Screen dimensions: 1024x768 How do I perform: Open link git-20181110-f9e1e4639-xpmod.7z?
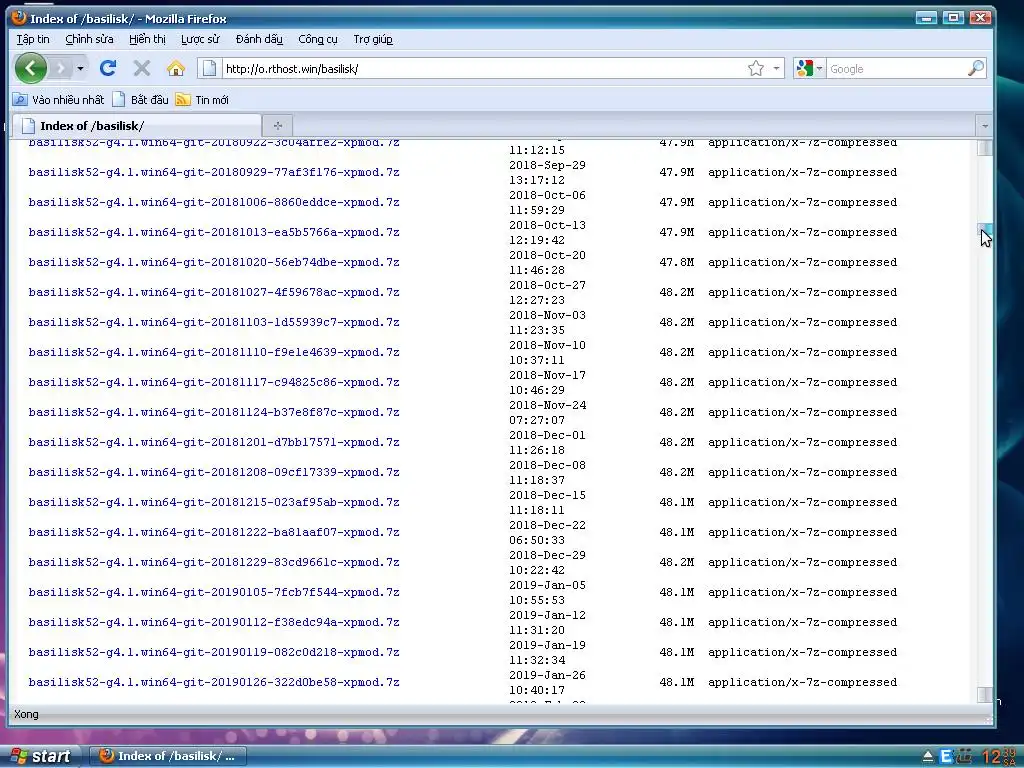(x=214, y=353)
